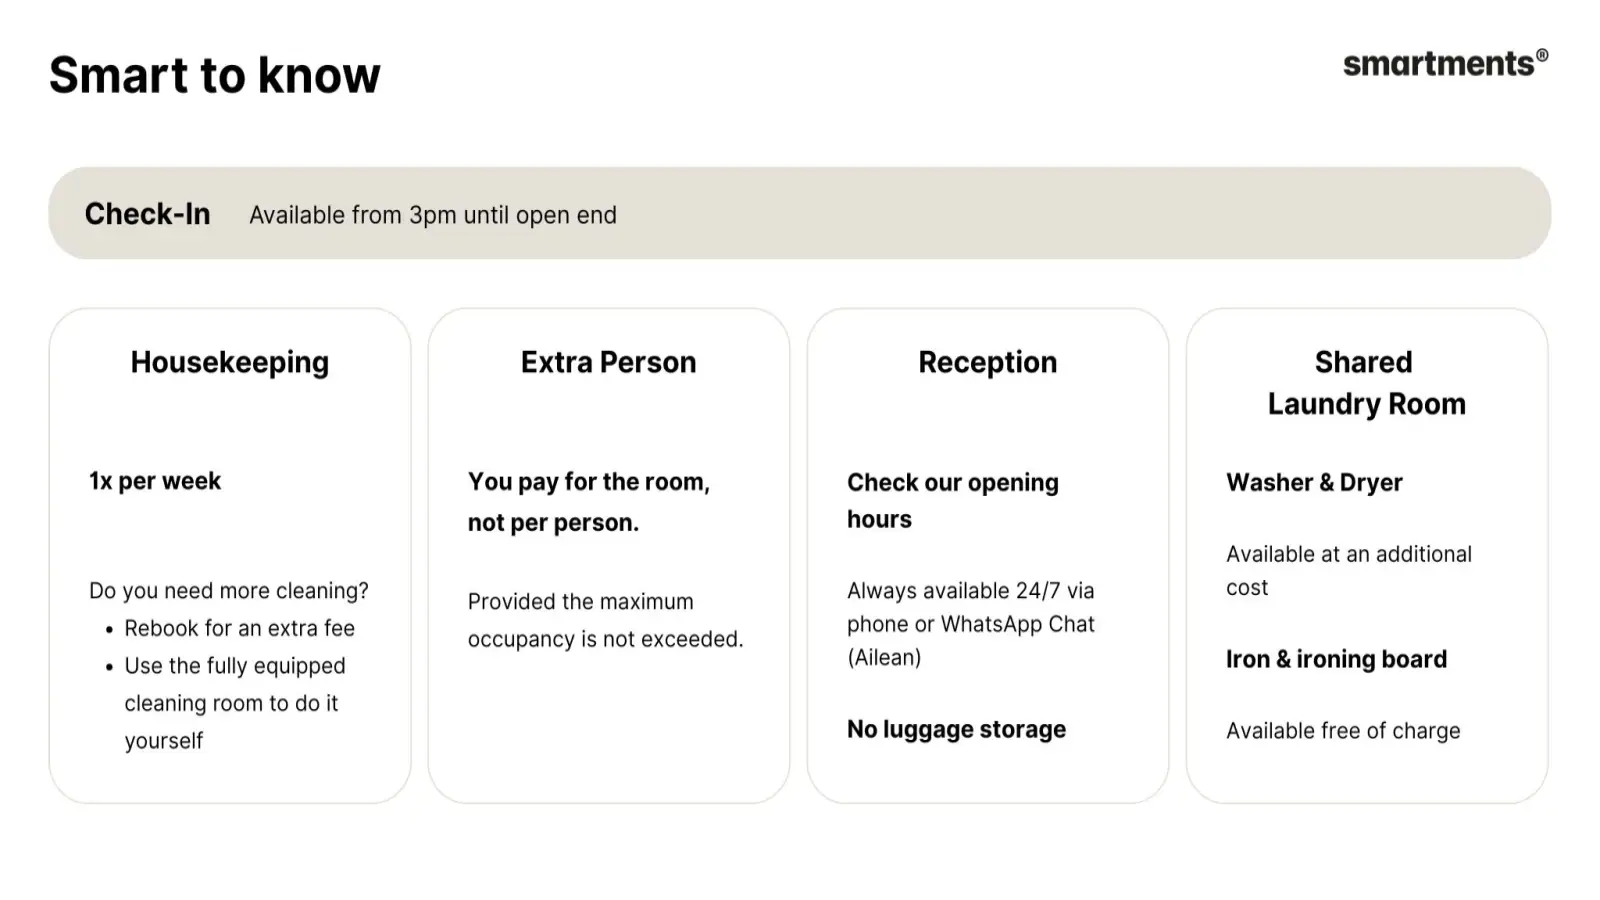Select Available from 3pm until open end
The width and height of the screenshot is (1600, 900).
coord(432,215)
